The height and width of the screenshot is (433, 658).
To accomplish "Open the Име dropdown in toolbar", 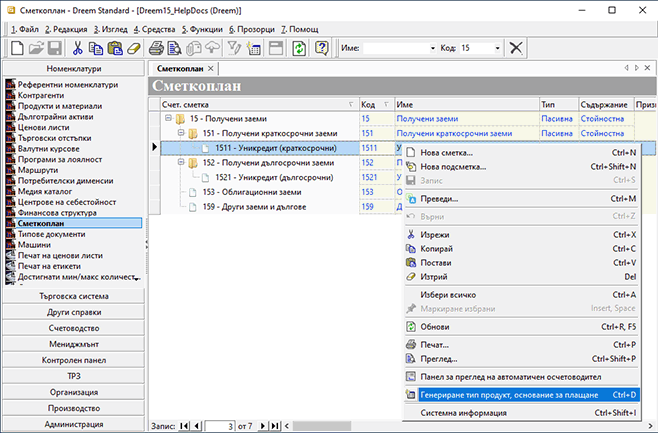I will (433, 48).
